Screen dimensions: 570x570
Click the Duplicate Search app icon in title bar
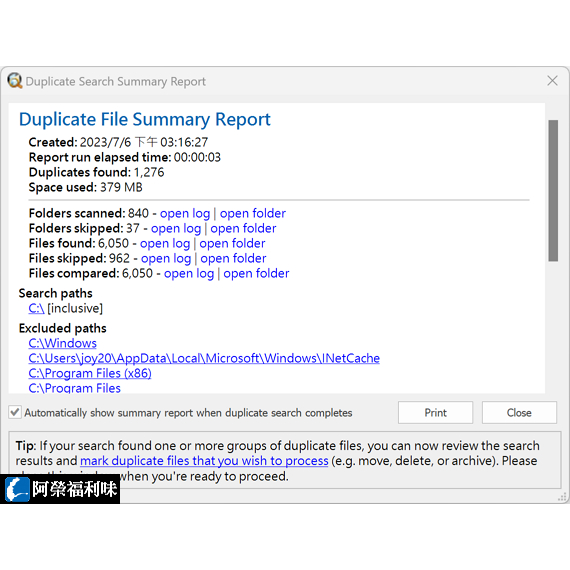pyautogui.click(x=15, y=81)
